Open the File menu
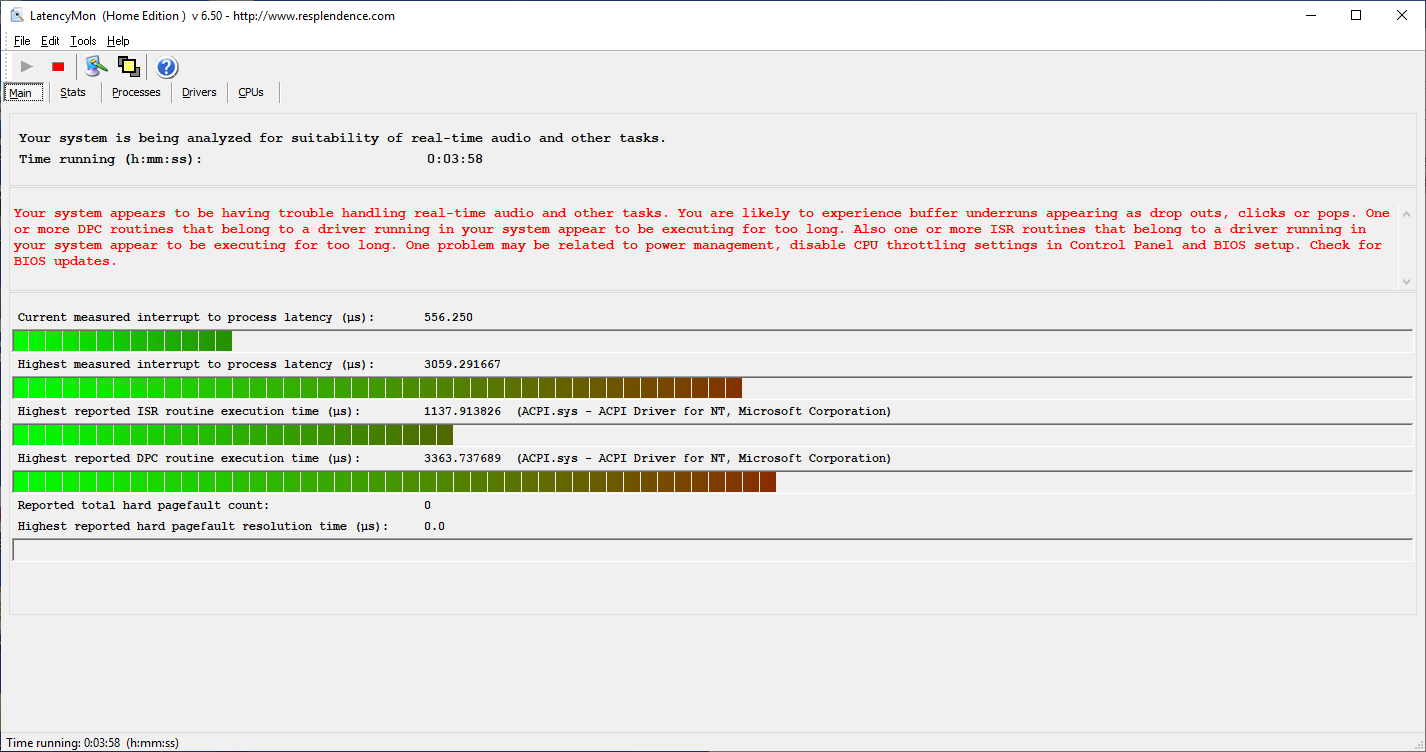The height and width of the screenshot is (752, 1426). click(22, 41)
